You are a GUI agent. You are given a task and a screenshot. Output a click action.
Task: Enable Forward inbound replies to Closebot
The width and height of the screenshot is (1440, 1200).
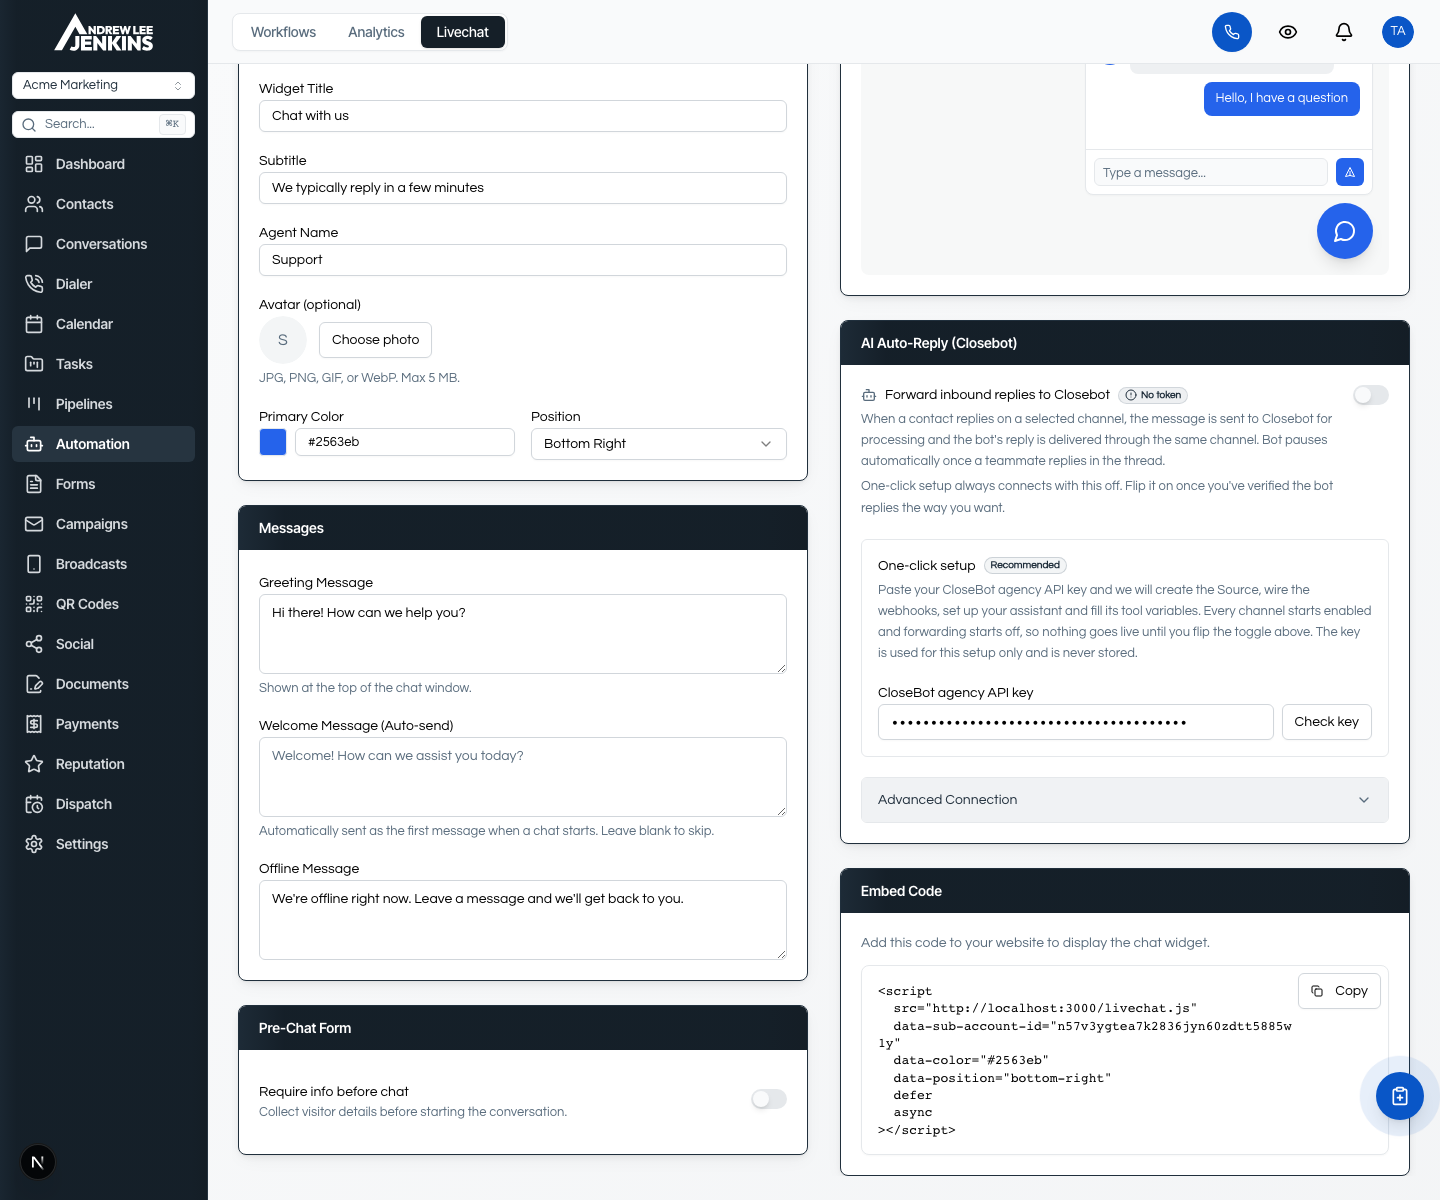click(x=1371, y=395)
